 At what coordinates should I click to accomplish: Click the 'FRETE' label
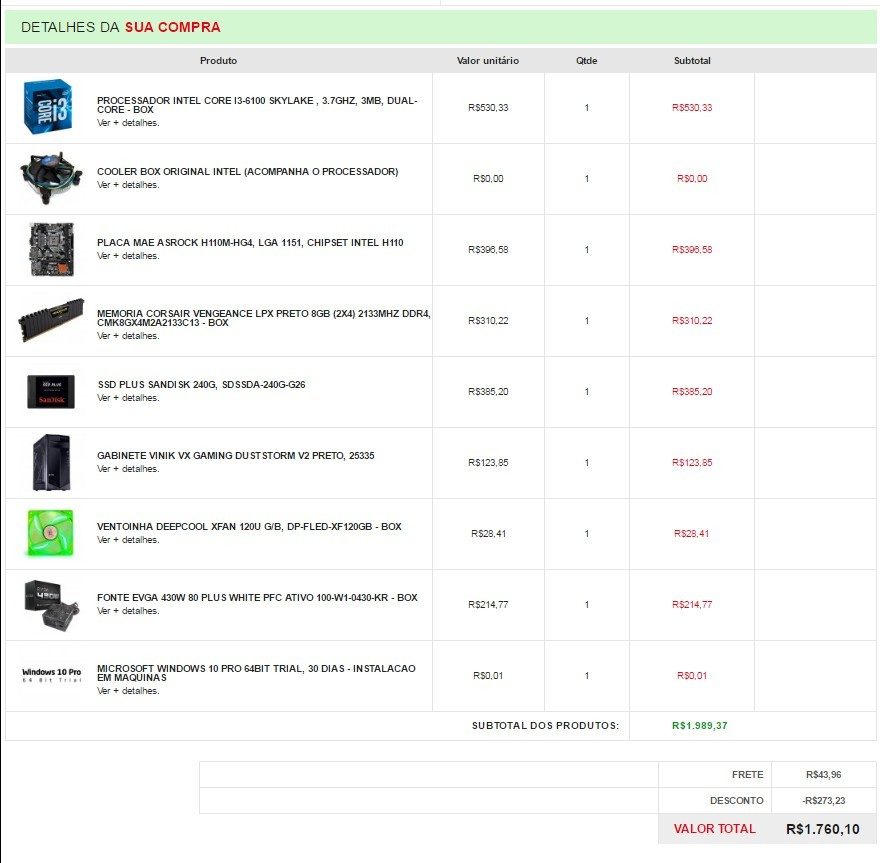pos(748,775)
